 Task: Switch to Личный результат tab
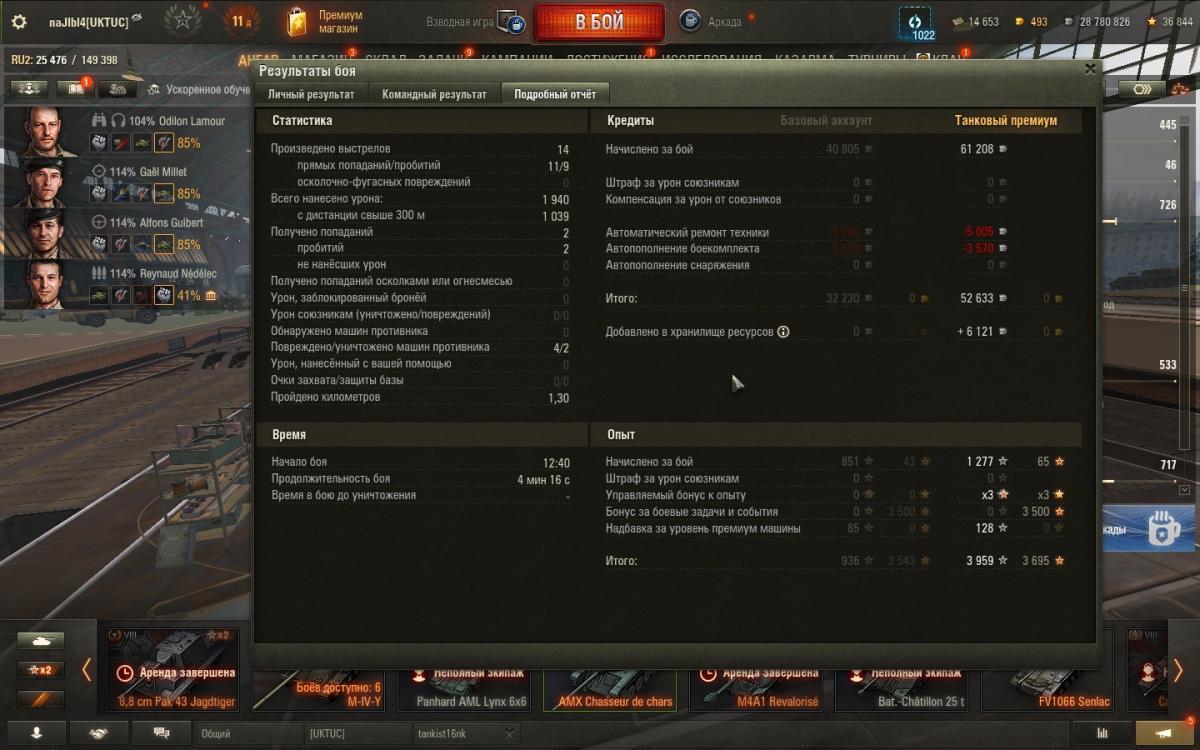311,94
